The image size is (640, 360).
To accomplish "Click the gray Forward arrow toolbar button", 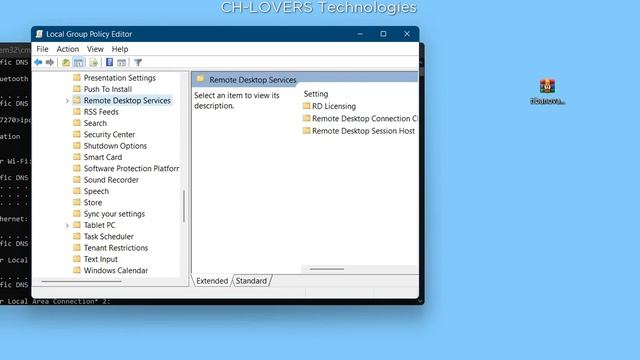I will (50, 62).
